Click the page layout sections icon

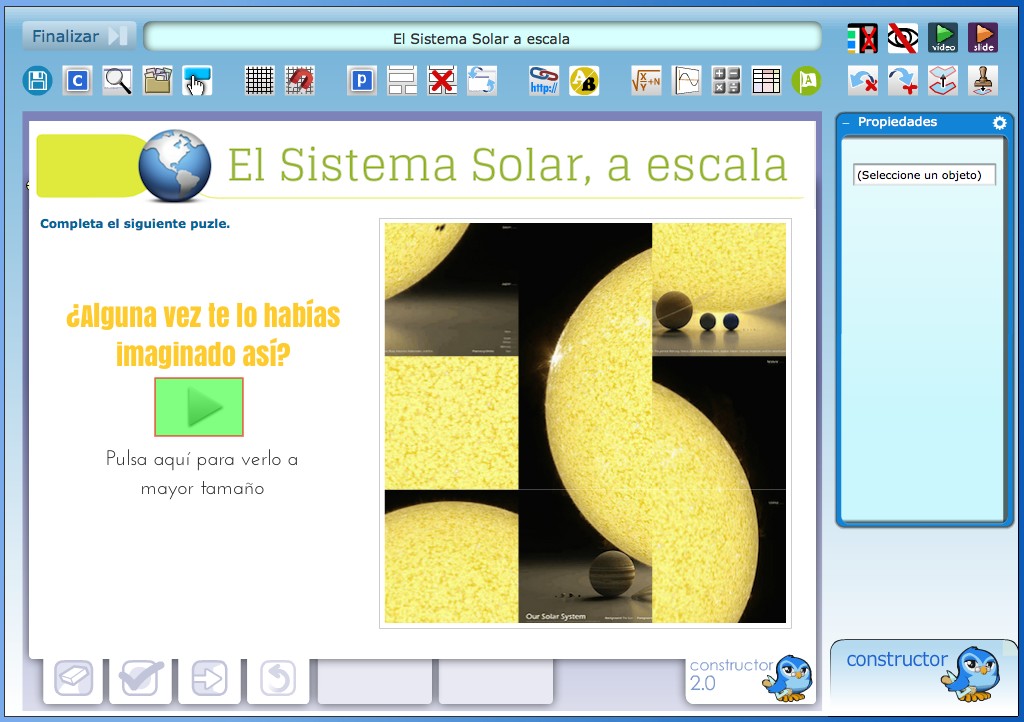402,81
